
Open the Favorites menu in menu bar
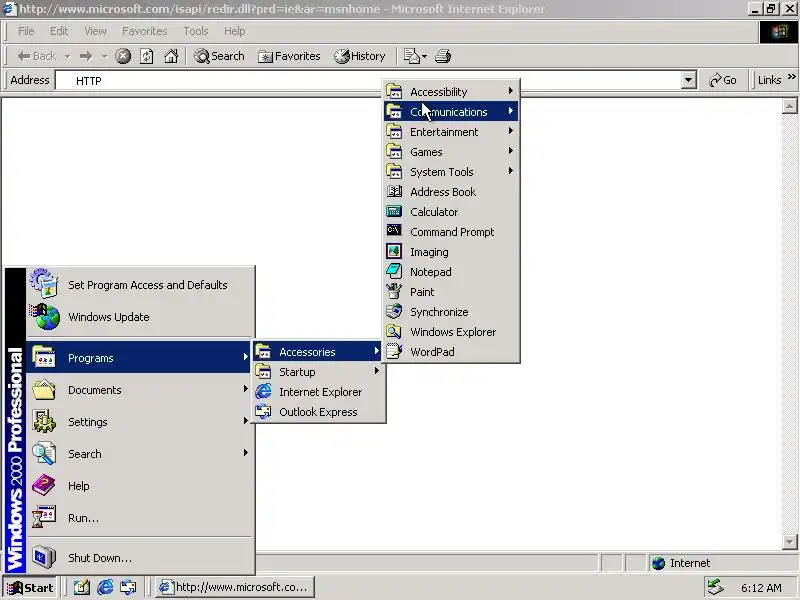coord(144,31)
